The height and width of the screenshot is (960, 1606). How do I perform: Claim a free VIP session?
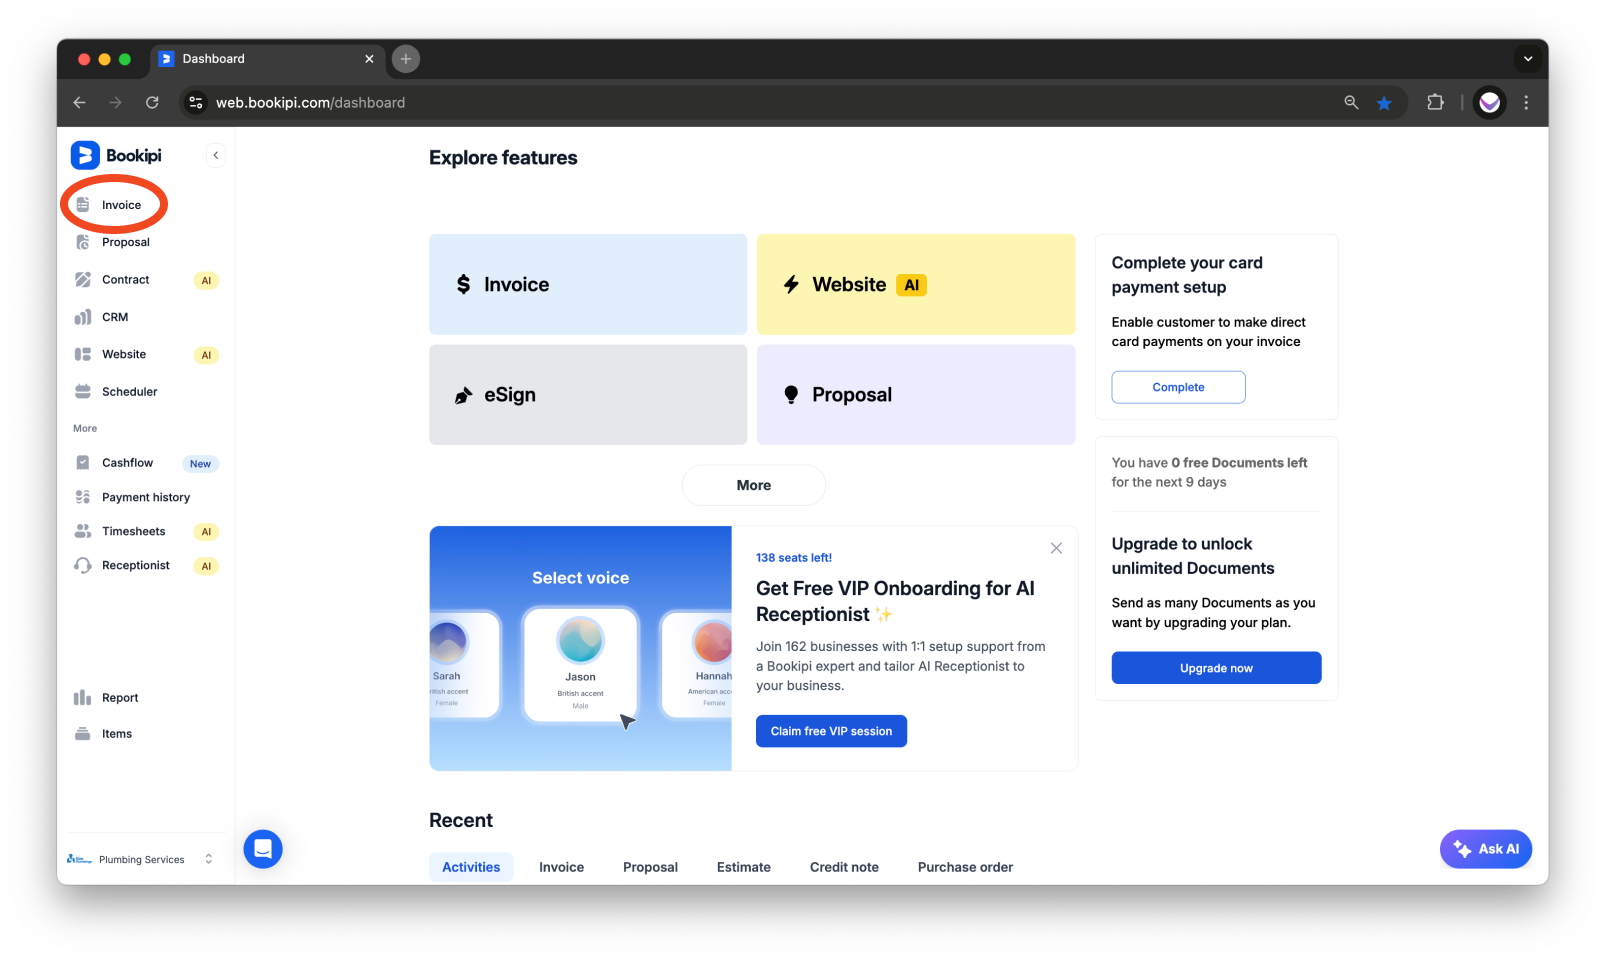pyautogui.click(x=830, y=731)
